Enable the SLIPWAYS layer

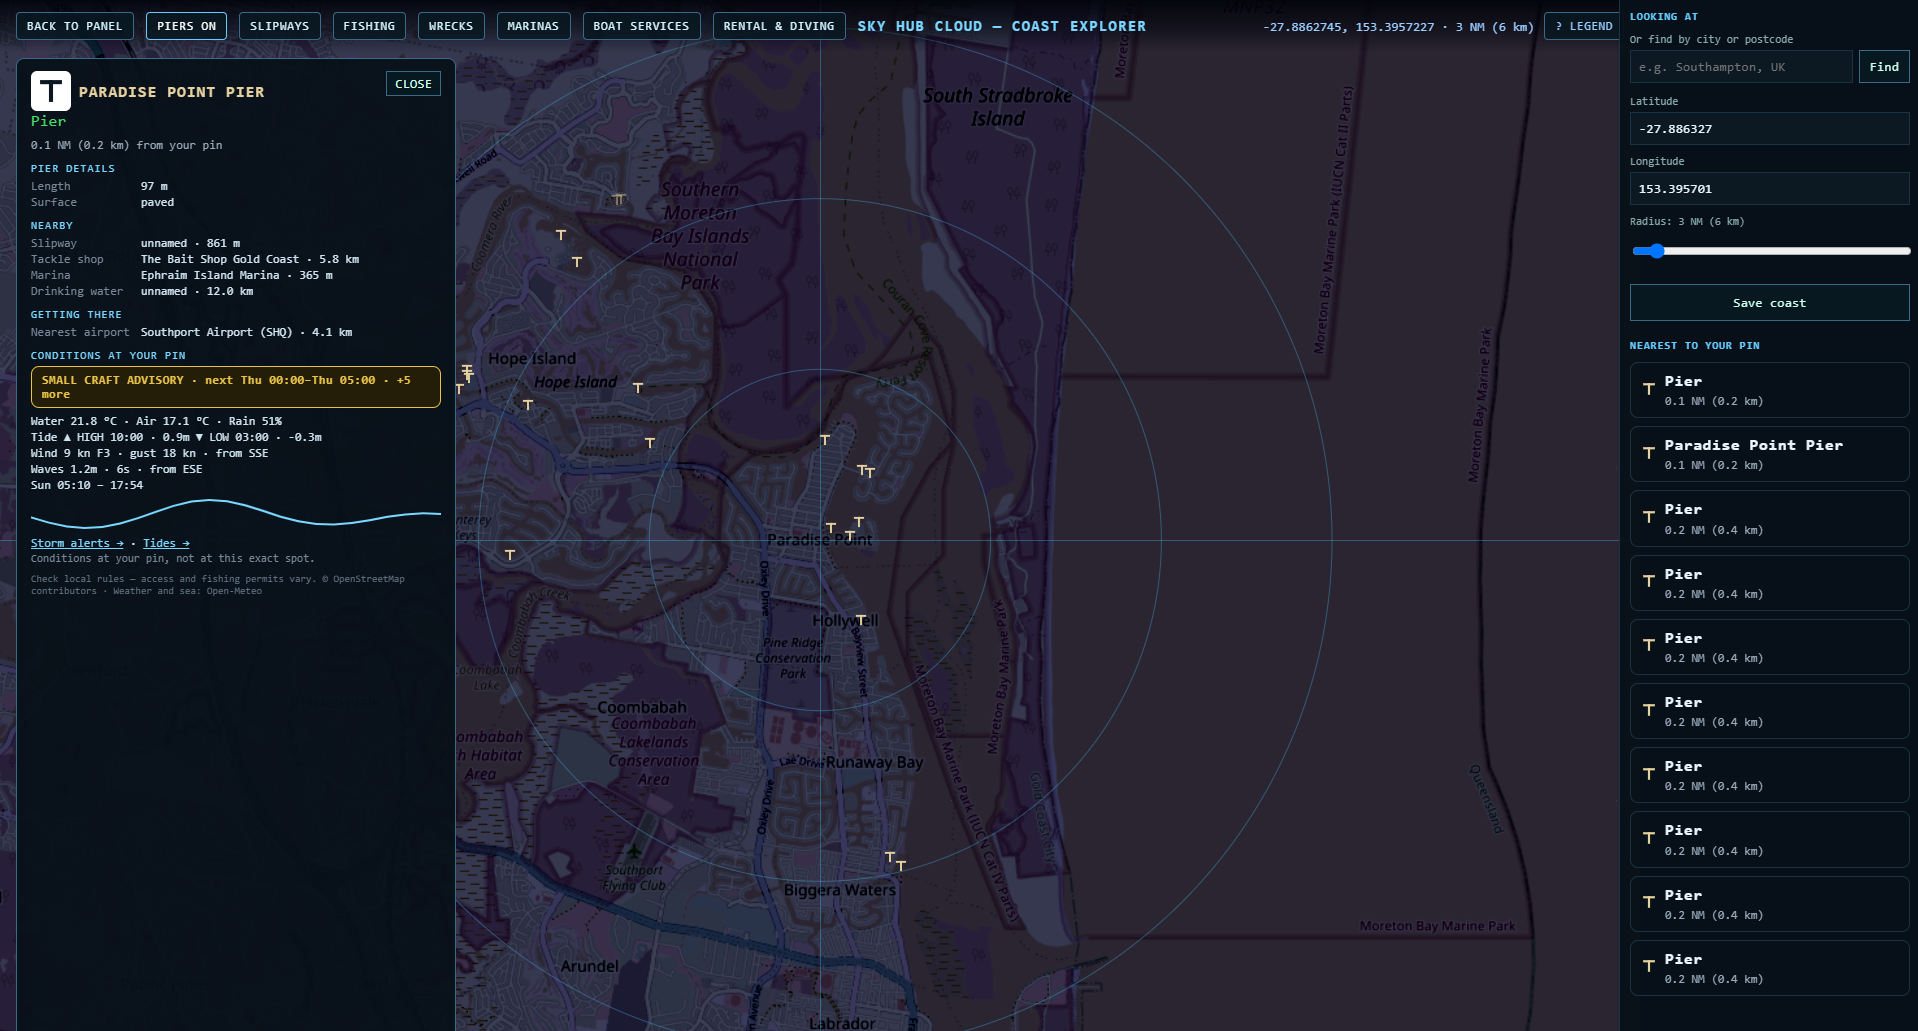click(280, 26)
